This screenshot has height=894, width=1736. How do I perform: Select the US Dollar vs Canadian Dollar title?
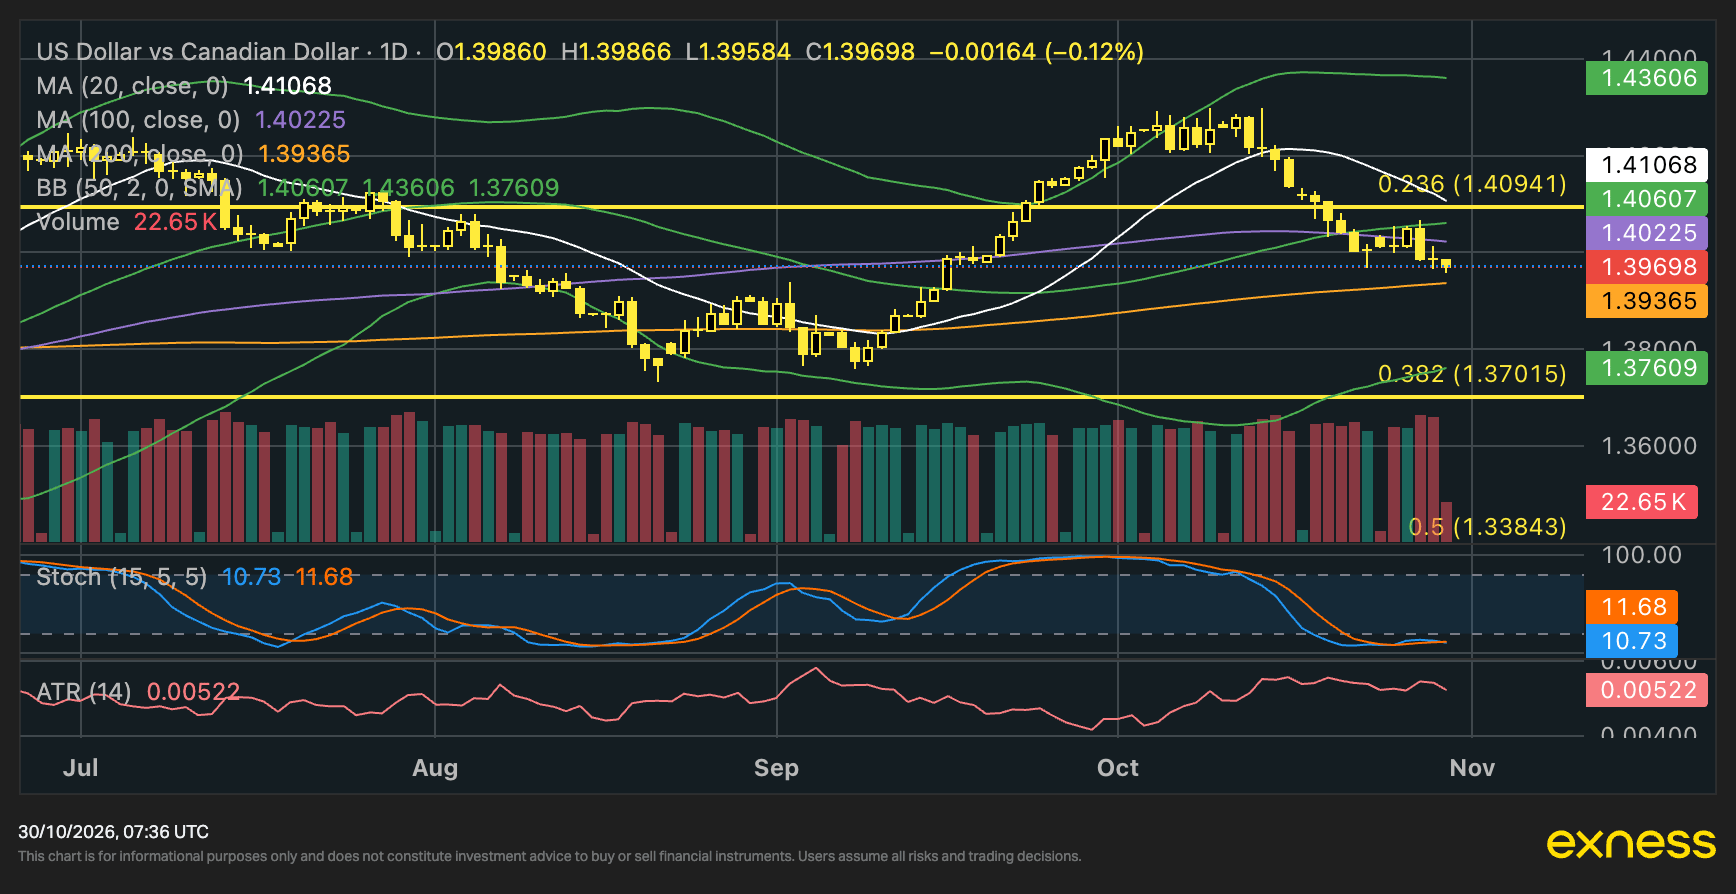point(197,52)
